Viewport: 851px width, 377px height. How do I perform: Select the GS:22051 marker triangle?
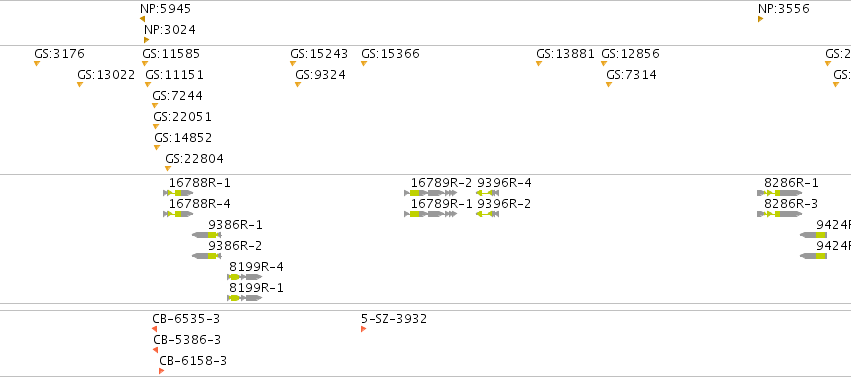tap(156, 126)
